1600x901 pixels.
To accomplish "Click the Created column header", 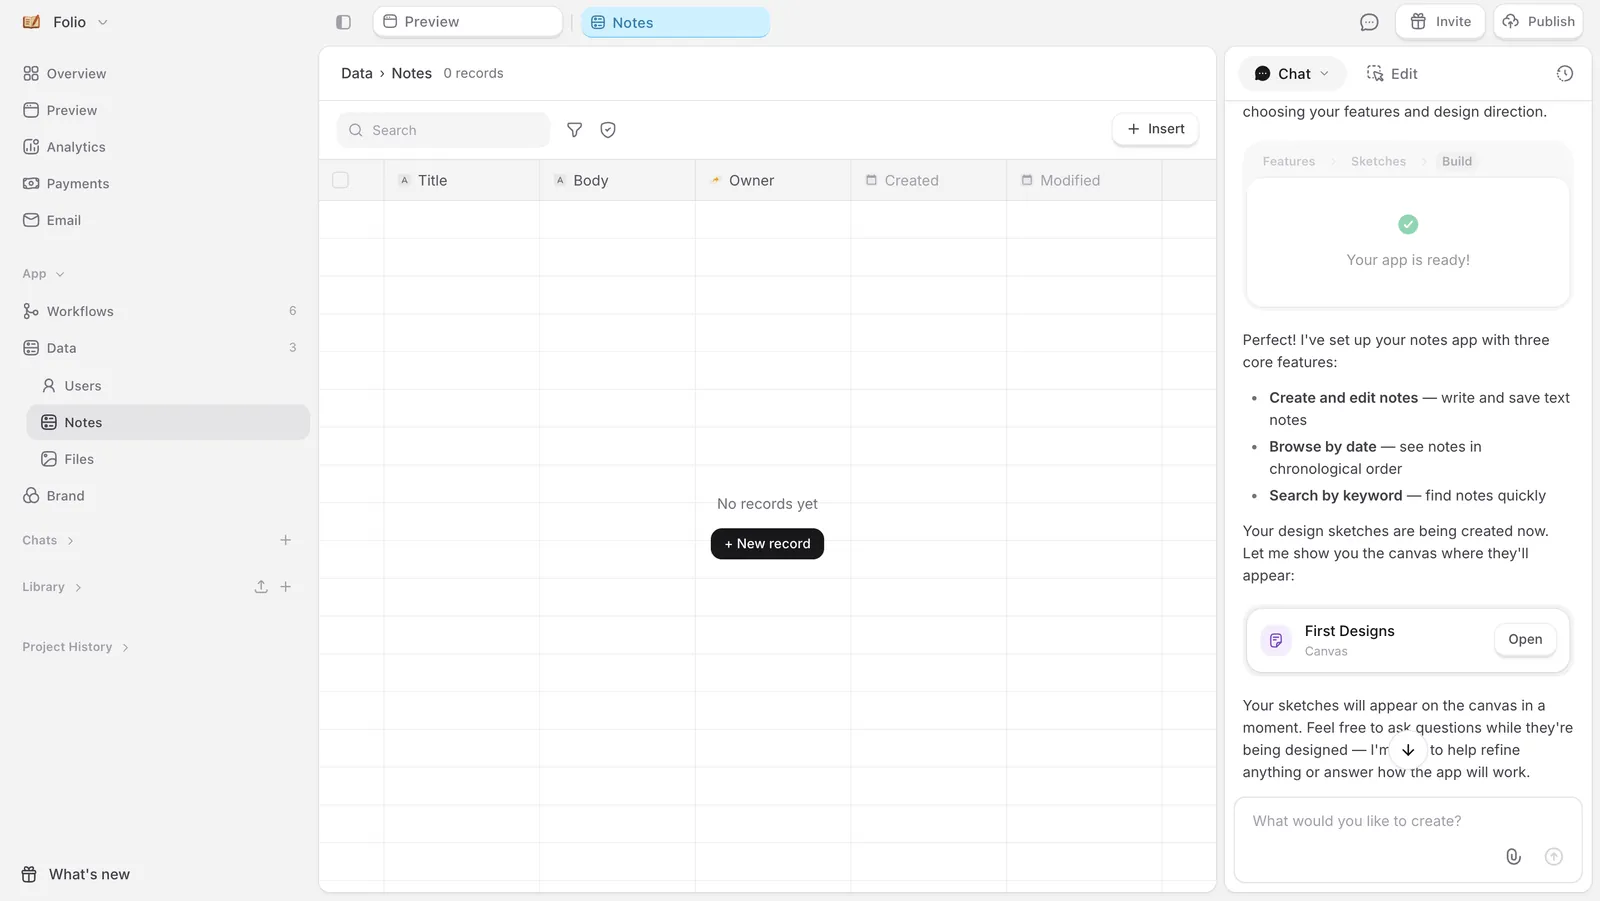I will point(928,180).
